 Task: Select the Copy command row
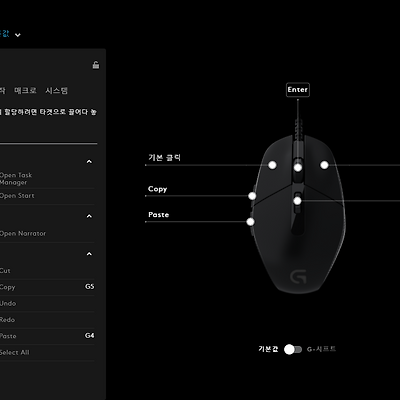[x=47, y=287]
